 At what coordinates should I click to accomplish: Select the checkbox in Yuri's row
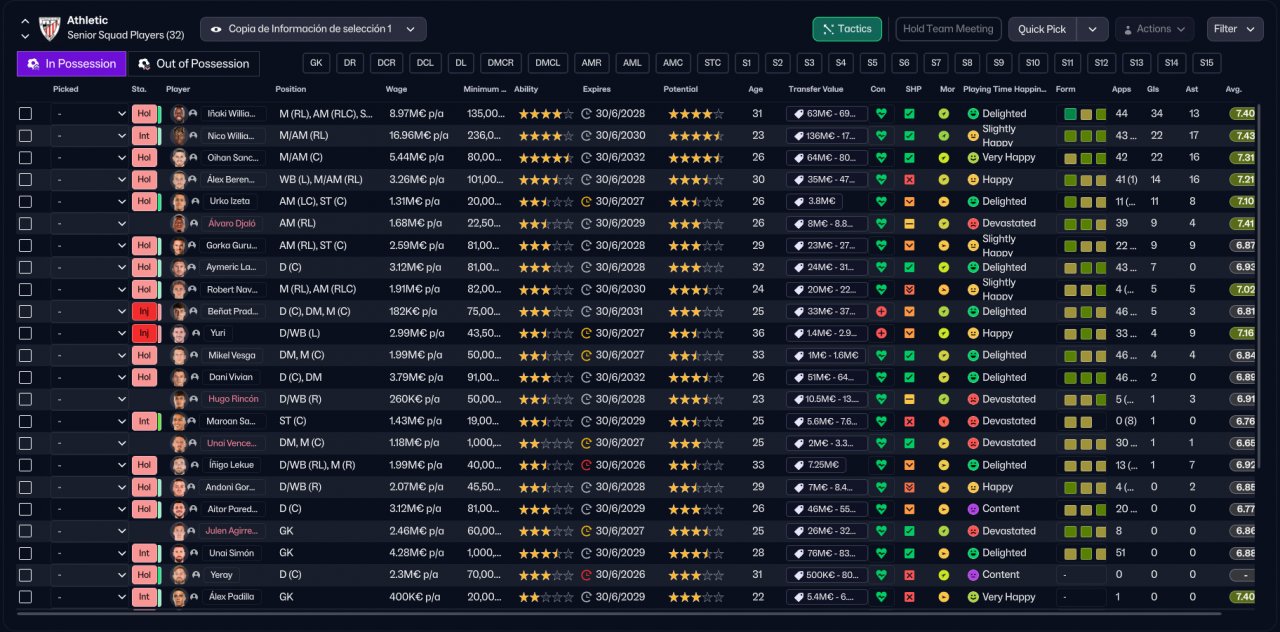[x=25, y=334]
